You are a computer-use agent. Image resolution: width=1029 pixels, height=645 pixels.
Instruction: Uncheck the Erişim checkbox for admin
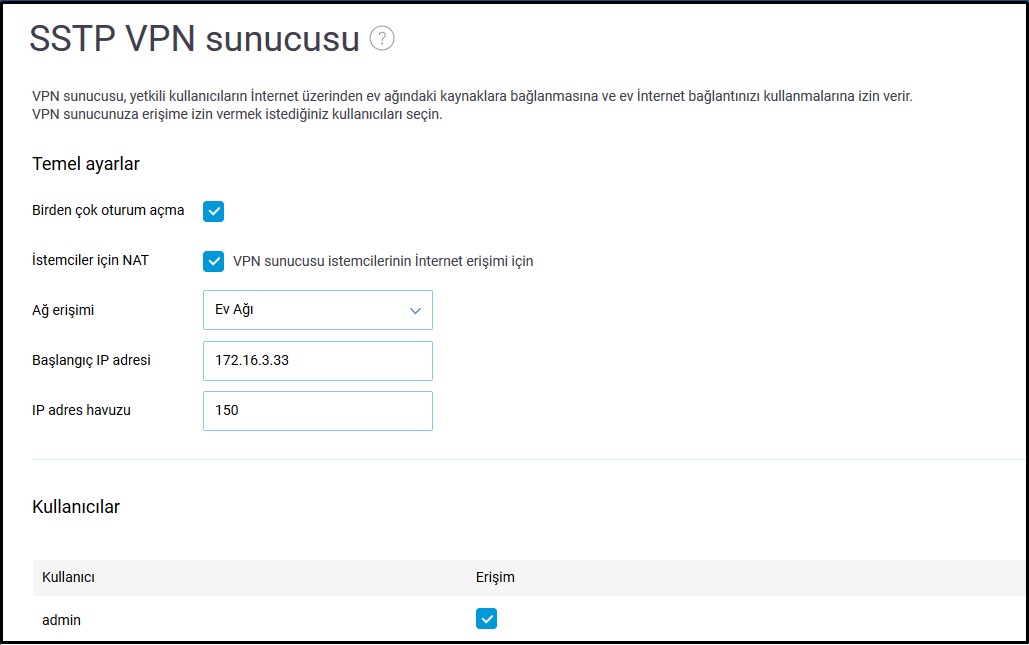486,619
